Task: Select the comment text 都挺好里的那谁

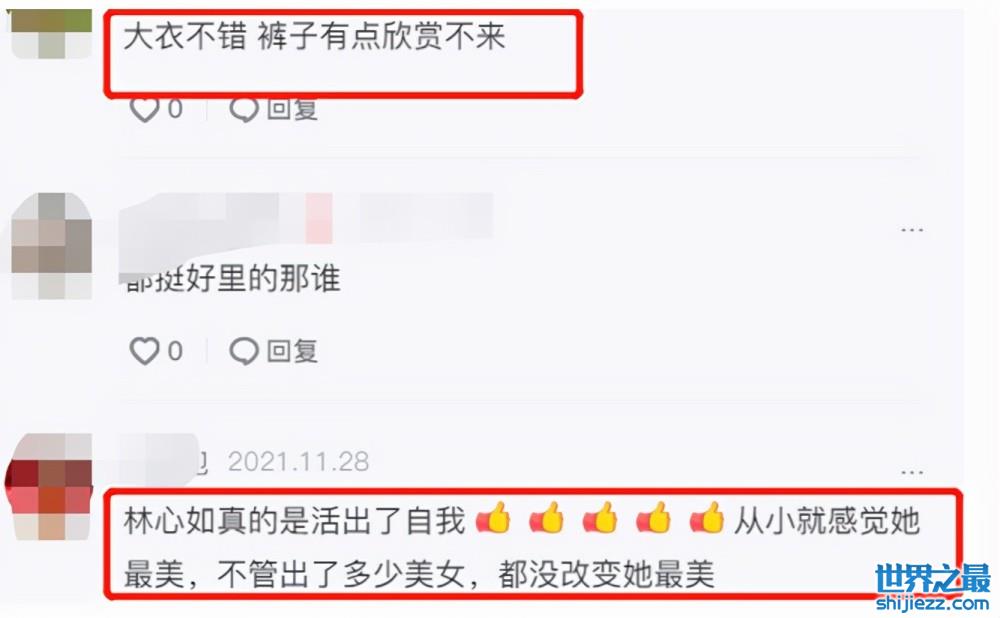Action: (232, 279)
